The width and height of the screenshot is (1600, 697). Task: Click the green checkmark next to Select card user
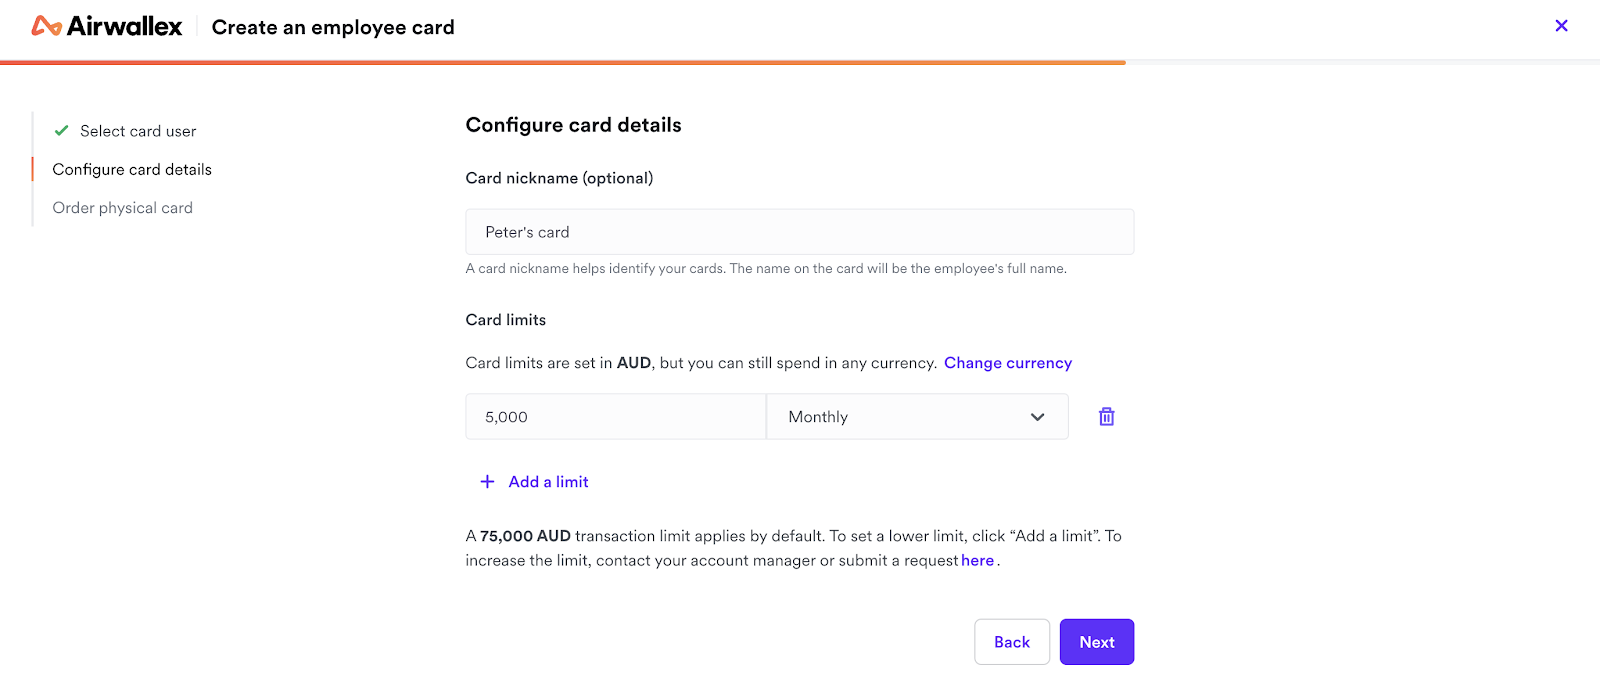click(x=62, y=131)
